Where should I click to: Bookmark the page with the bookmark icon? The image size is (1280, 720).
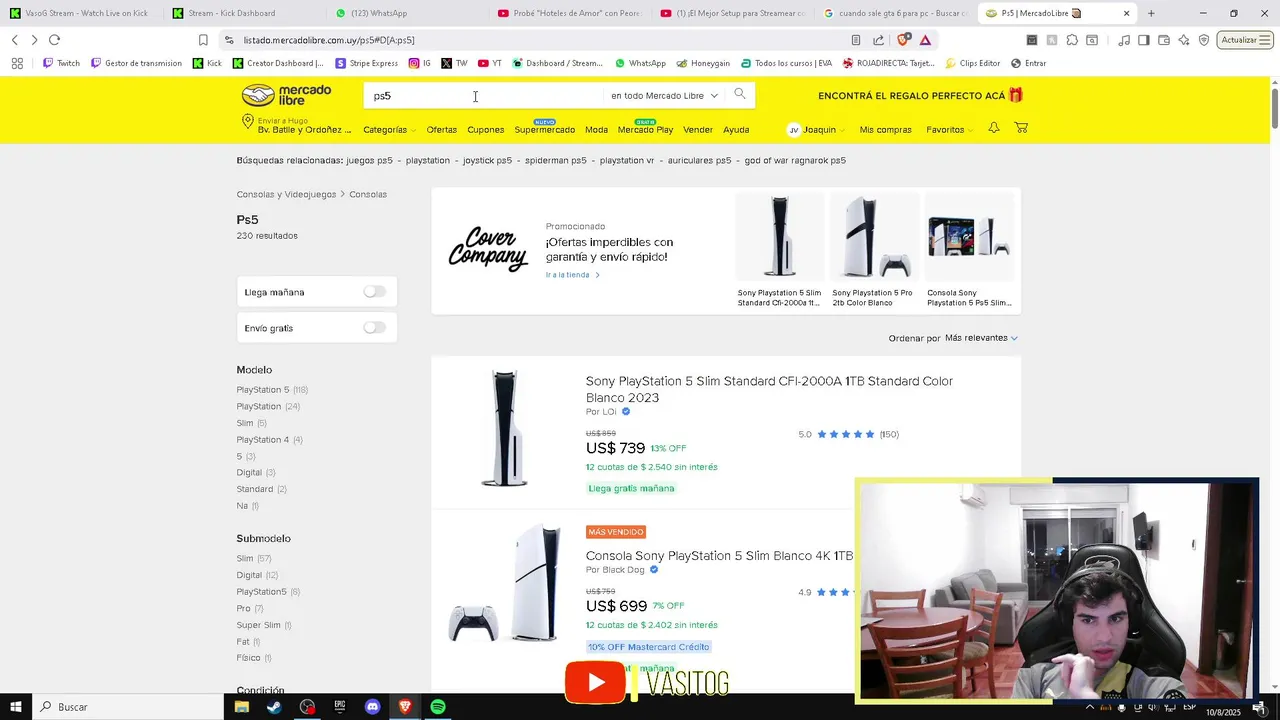coord(203,40)
